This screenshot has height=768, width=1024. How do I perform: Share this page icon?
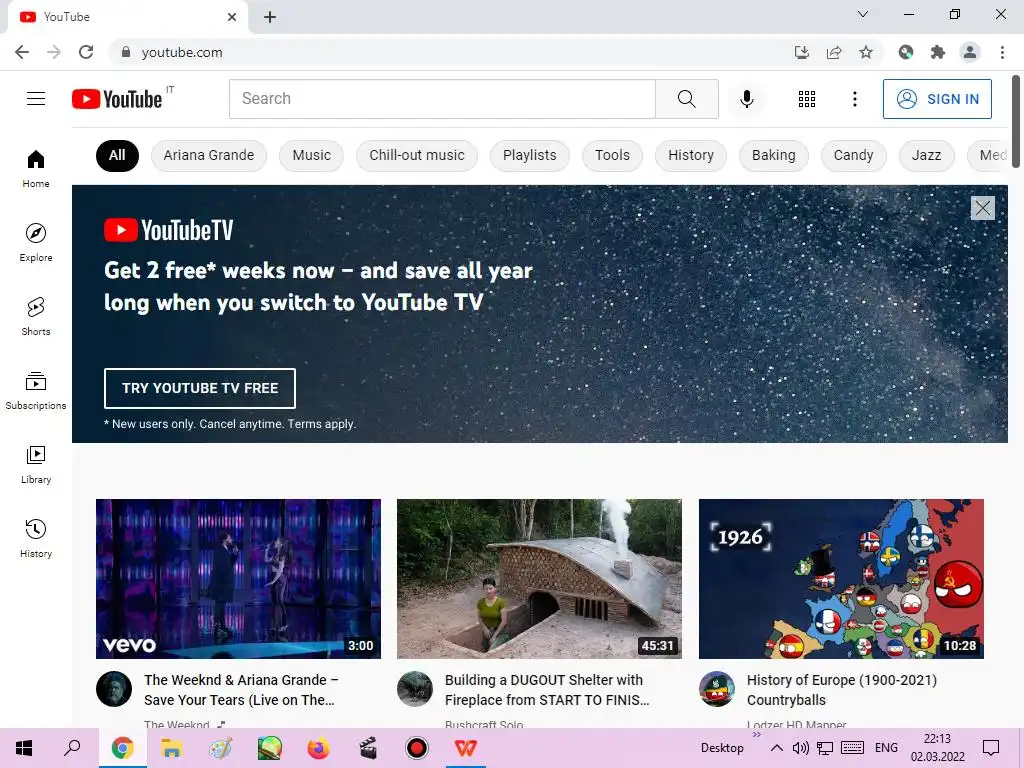tap(833, 52)
